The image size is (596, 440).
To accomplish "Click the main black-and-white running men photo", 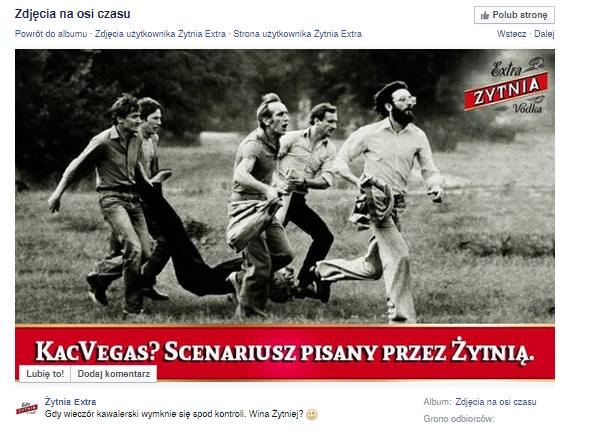I will tap(285, 186).
